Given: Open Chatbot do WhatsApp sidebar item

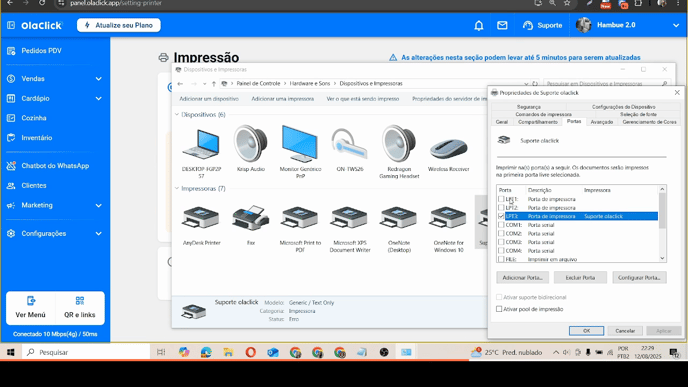Looking at the screenshot, I should [x=55, y=166].
